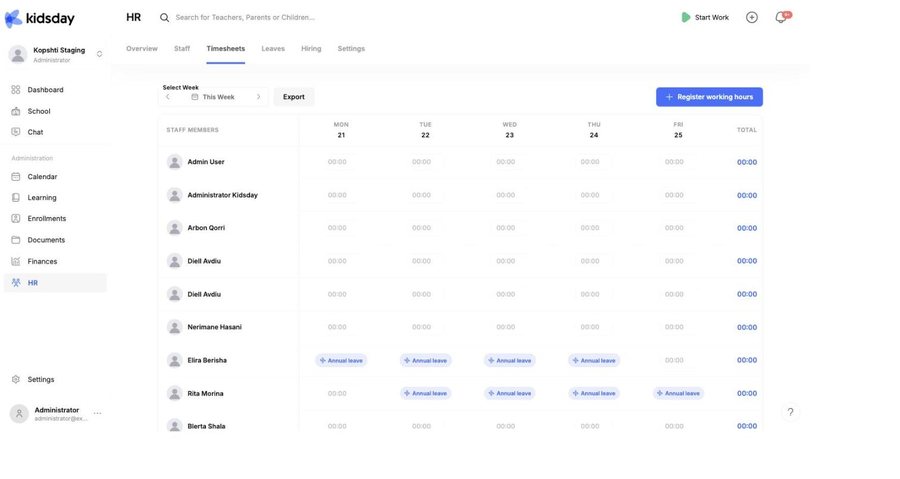Select the Timesheets tab
The width and height of the screenshot is (900, 479).
pos(226,49)
